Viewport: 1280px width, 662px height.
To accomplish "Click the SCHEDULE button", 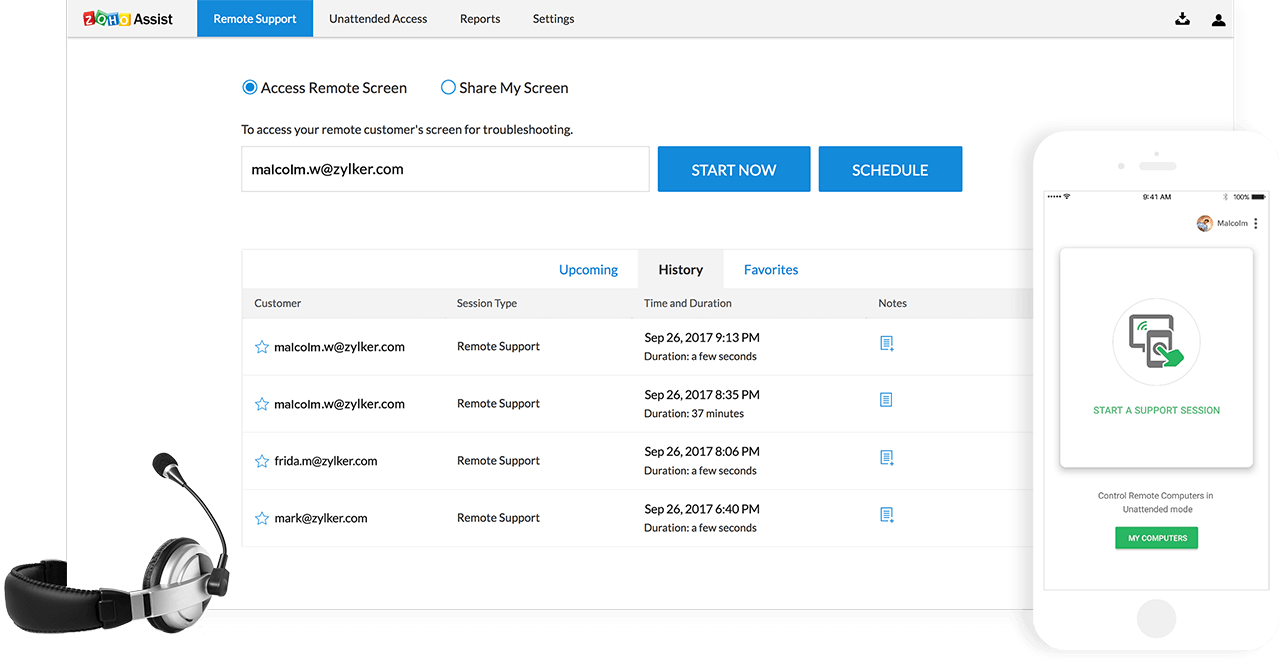I will click(x=890, y=170).
